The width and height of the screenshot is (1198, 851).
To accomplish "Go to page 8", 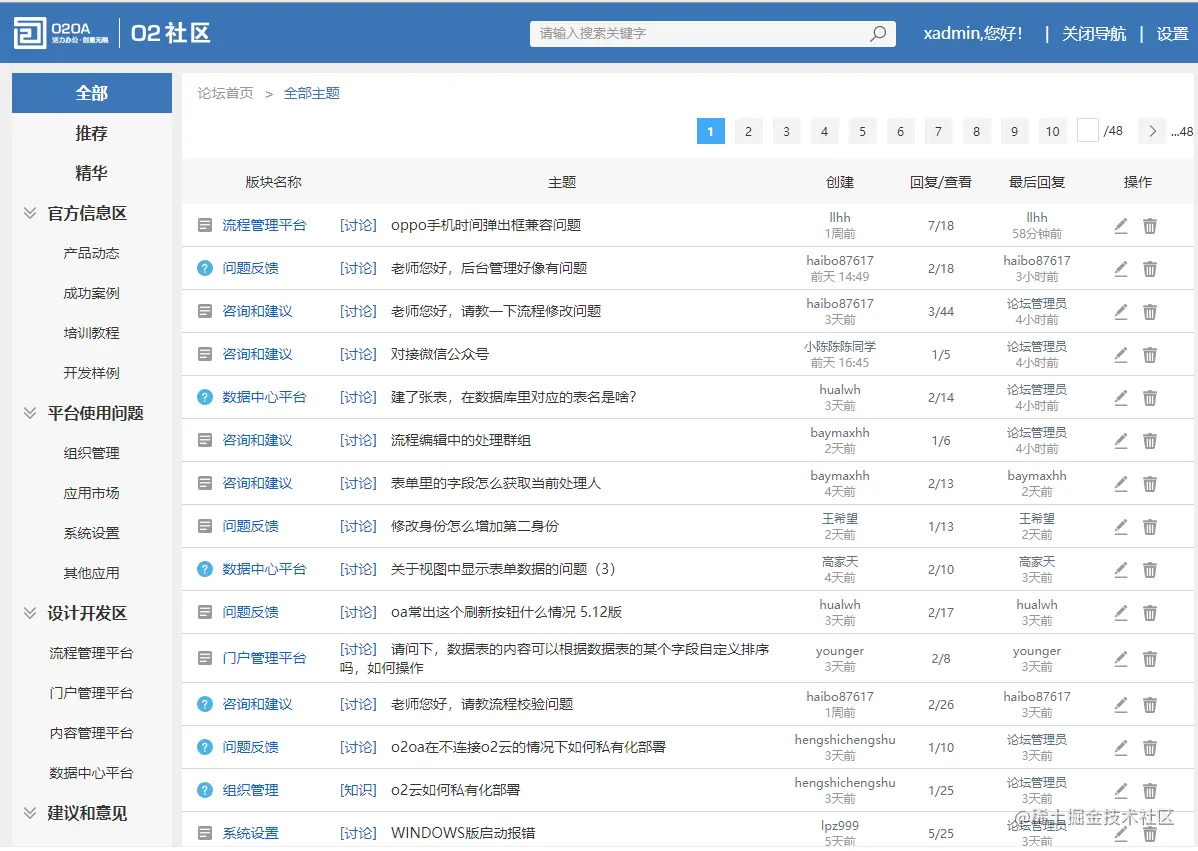I will coord(976,131).
